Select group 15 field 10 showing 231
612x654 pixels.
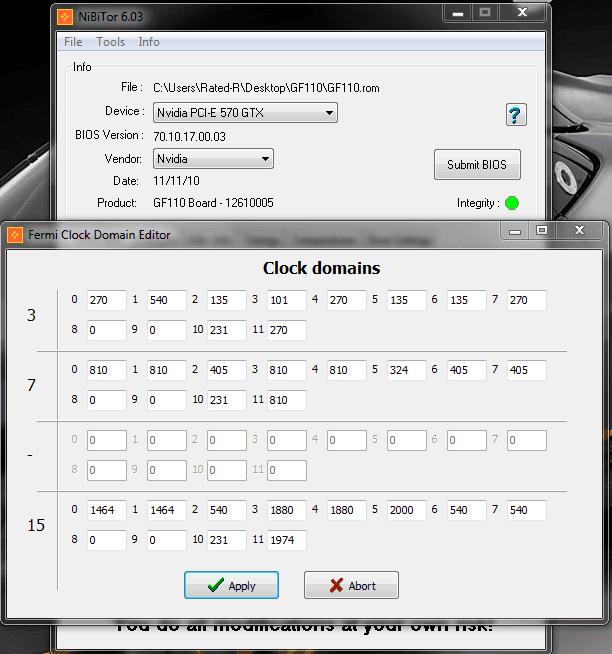coord(227,540)
